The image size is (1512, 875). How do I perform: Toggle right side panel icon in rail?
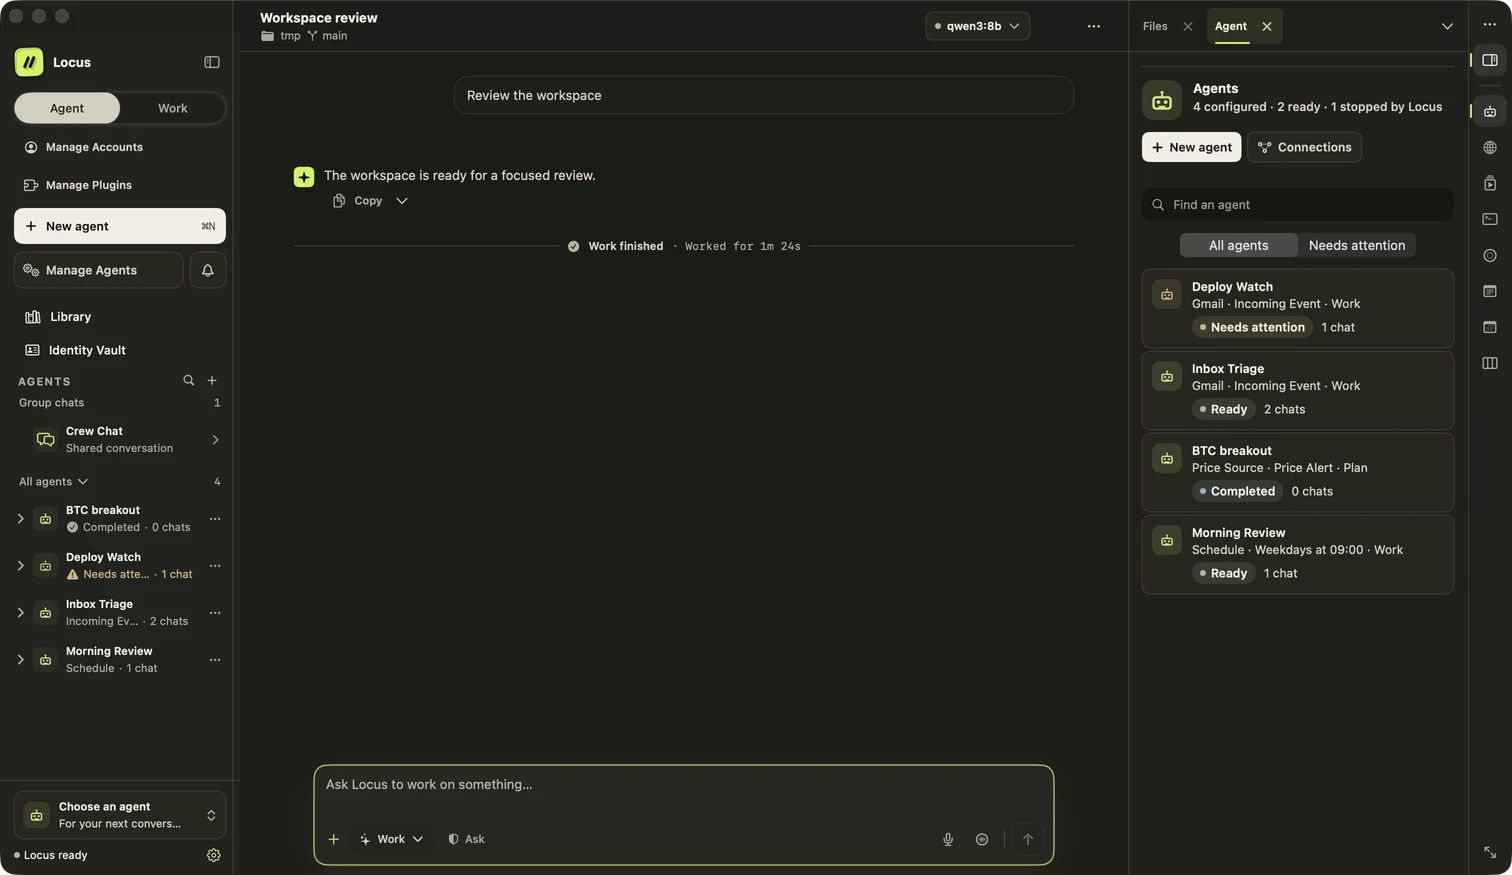click(x=1490, y=60)
